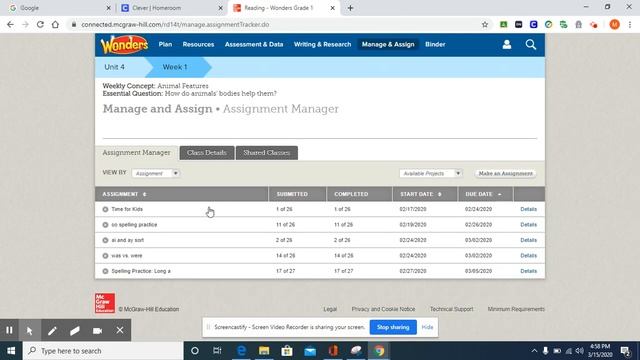Open the browser home page

pyautogui.click(x=55, y=24)
